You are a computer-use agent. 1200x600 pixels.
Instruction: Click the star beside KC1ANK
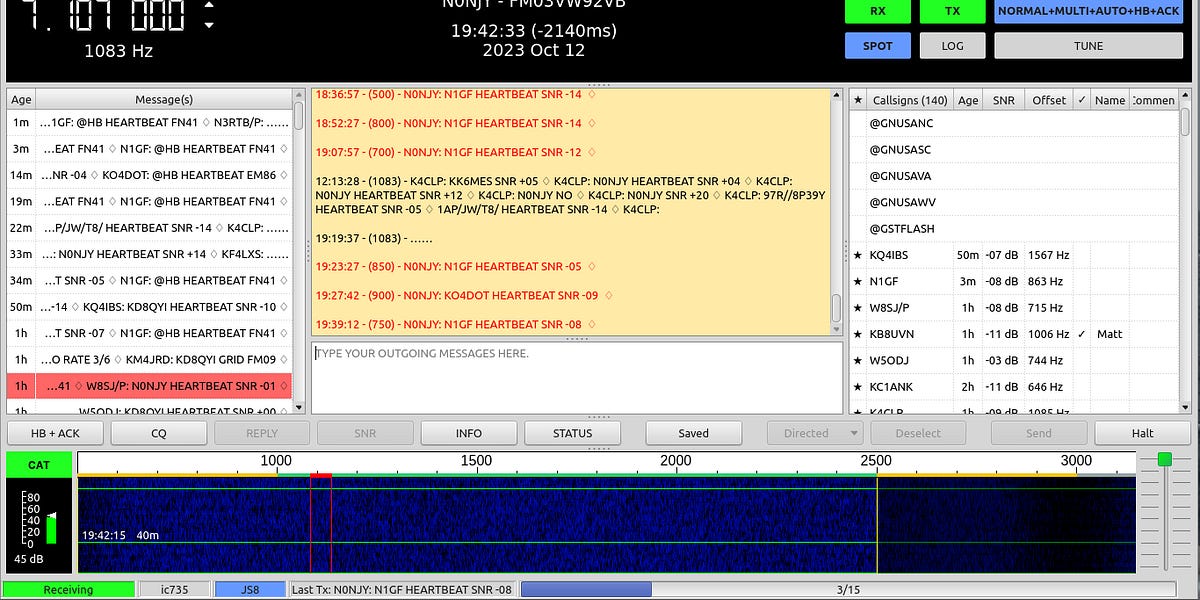(857, 387)
